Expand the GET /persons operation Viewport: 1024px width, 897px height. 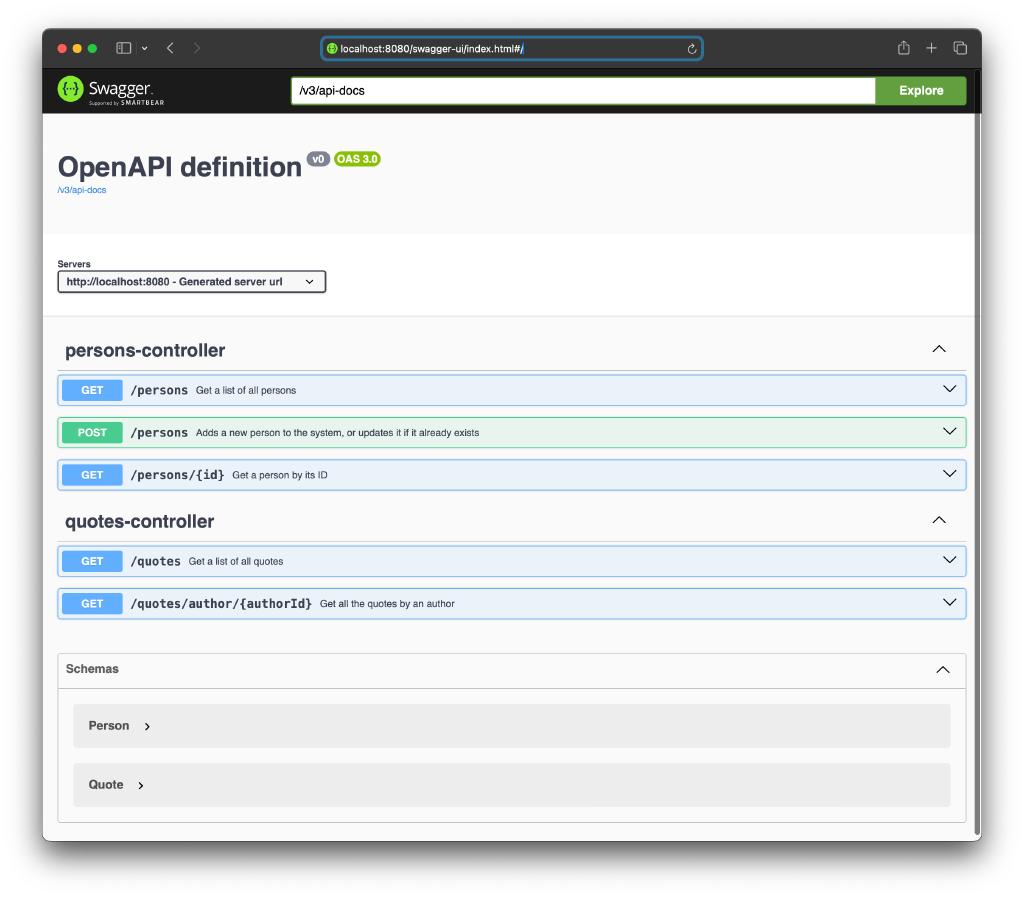tap(948, 389)
